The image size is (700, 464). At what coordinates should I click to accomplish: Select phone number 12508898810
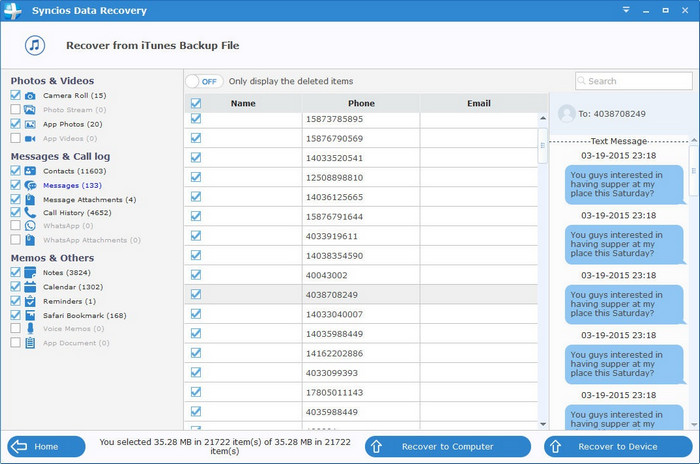[x=334, y=178]
